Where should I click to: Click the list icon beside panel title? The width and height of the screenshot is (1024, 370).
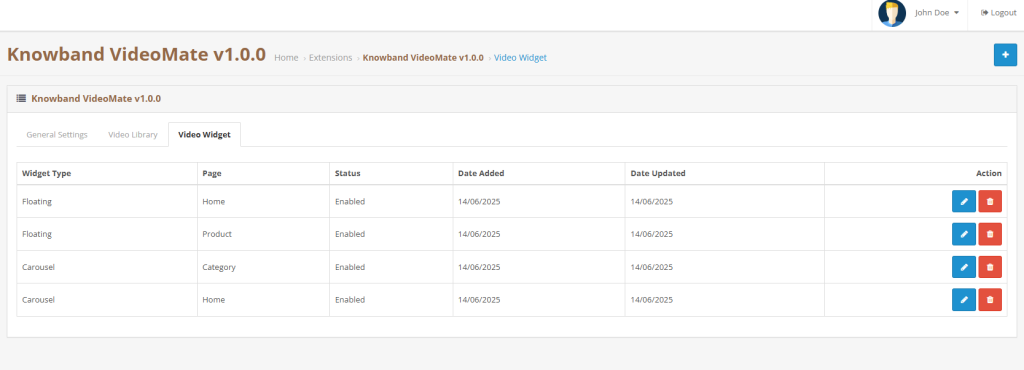tap(21, 99)
